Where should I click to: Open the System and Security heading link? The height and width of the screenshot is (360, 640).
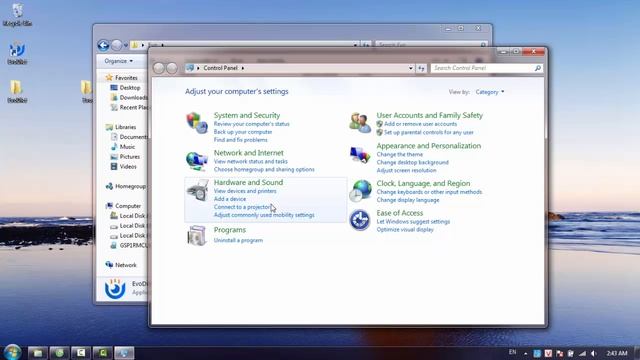[247, 116]
